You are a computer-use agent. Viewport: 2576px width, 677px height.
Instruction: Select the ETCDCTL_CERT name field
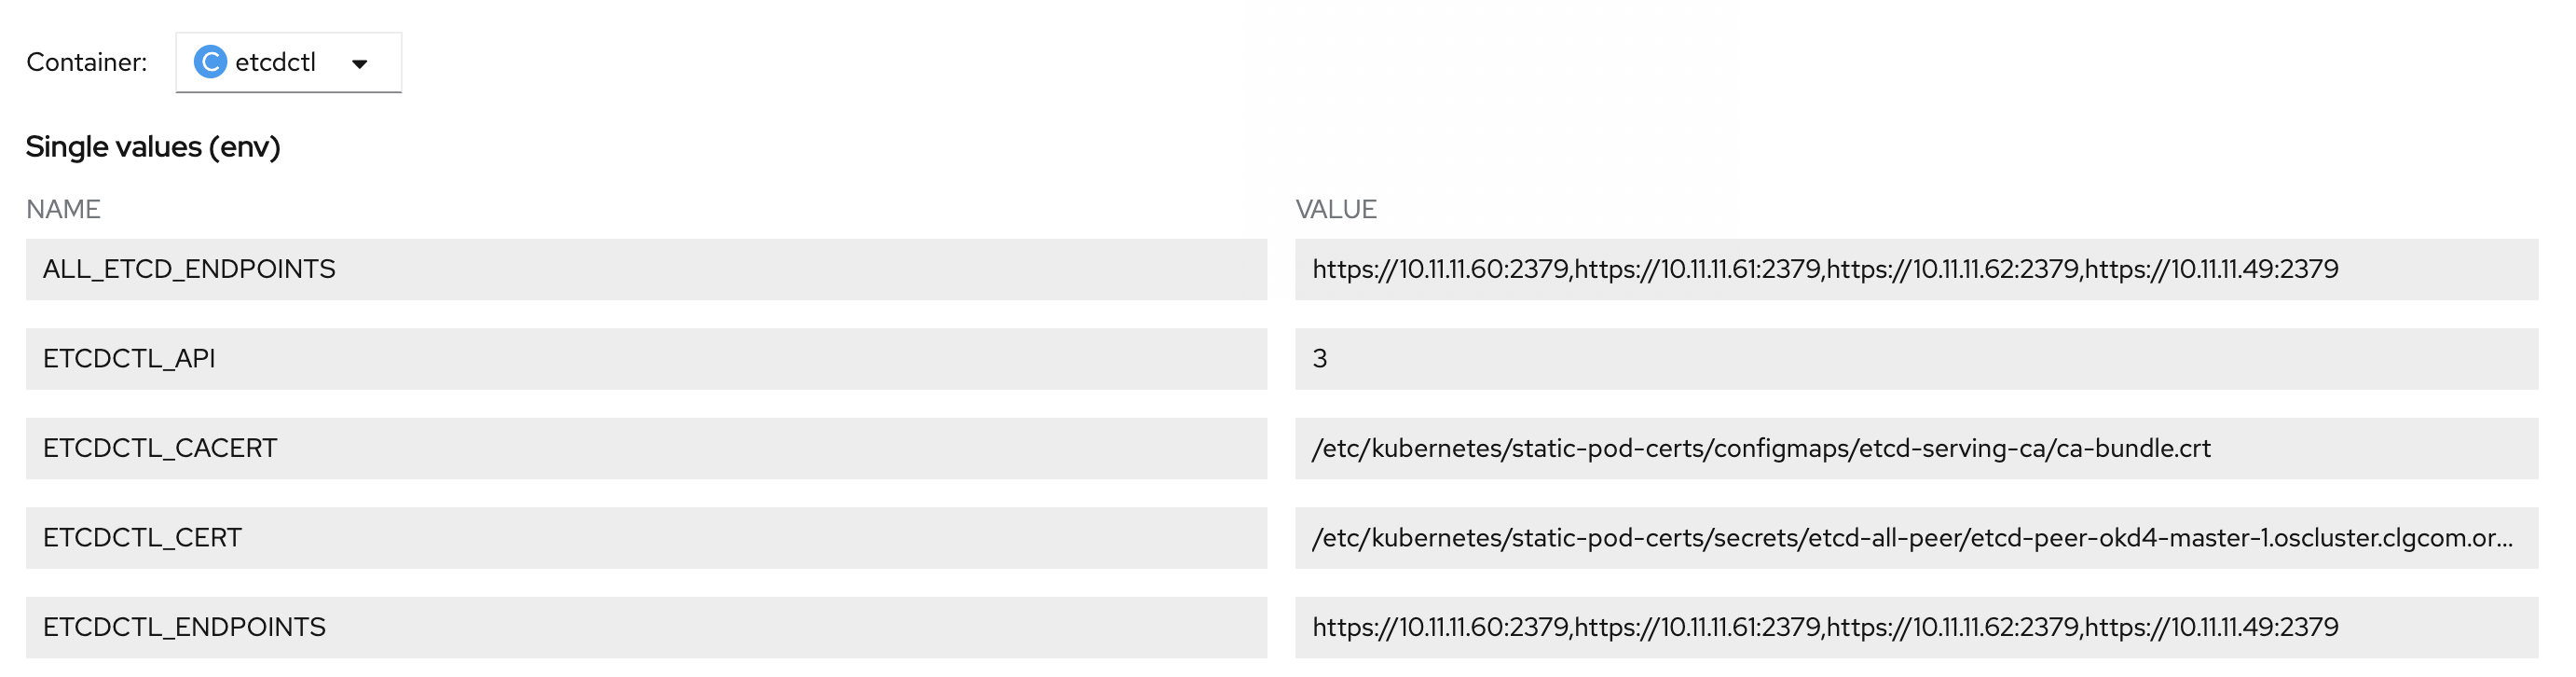(646, 538)
